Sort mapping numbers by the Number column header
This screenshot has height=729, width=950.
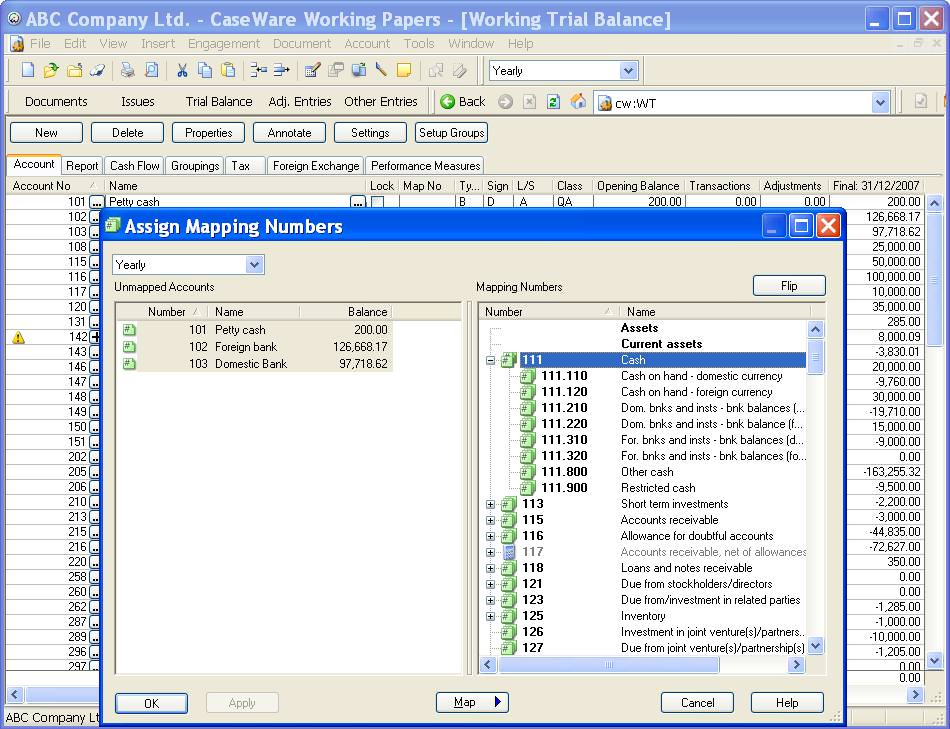tap(549, 311)
